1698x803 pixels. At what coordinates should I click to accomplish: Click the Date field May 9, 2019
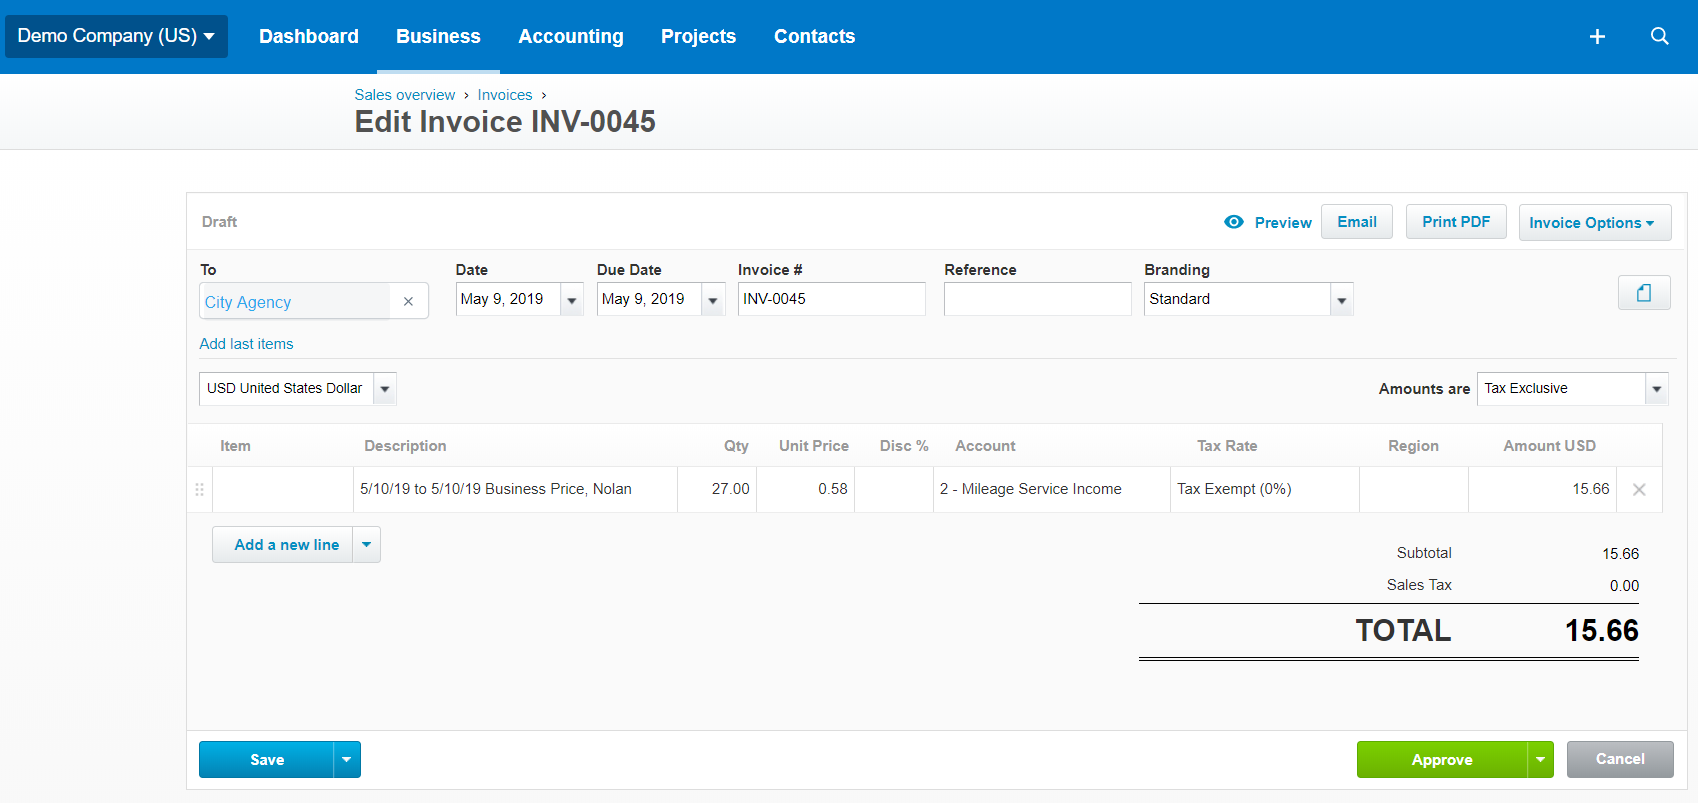coord(508,299)
